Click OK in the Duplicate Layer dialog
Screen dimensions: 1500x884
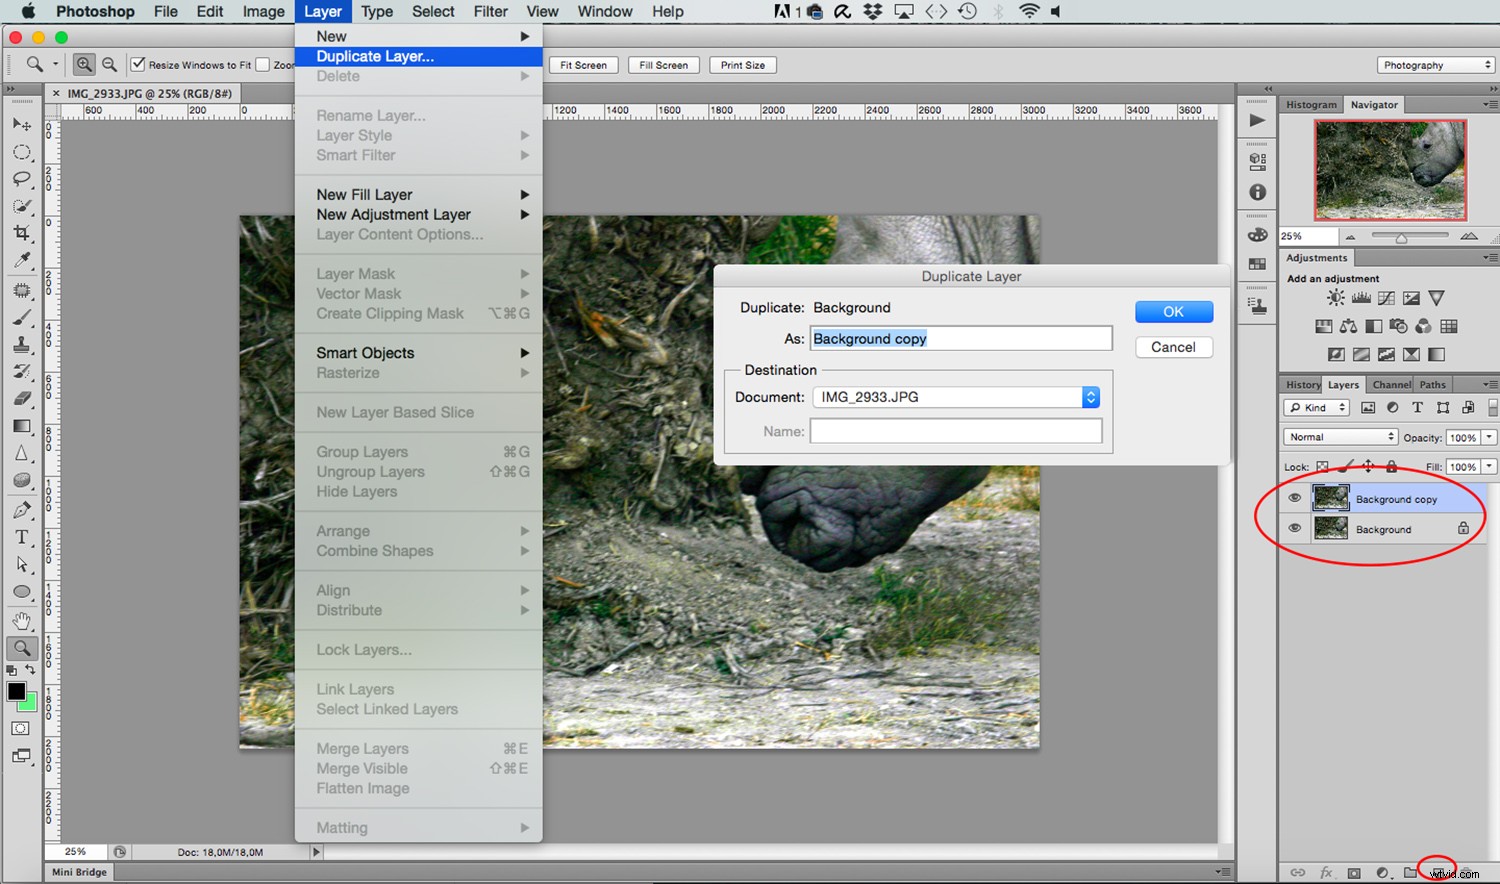click(1173, 311)
